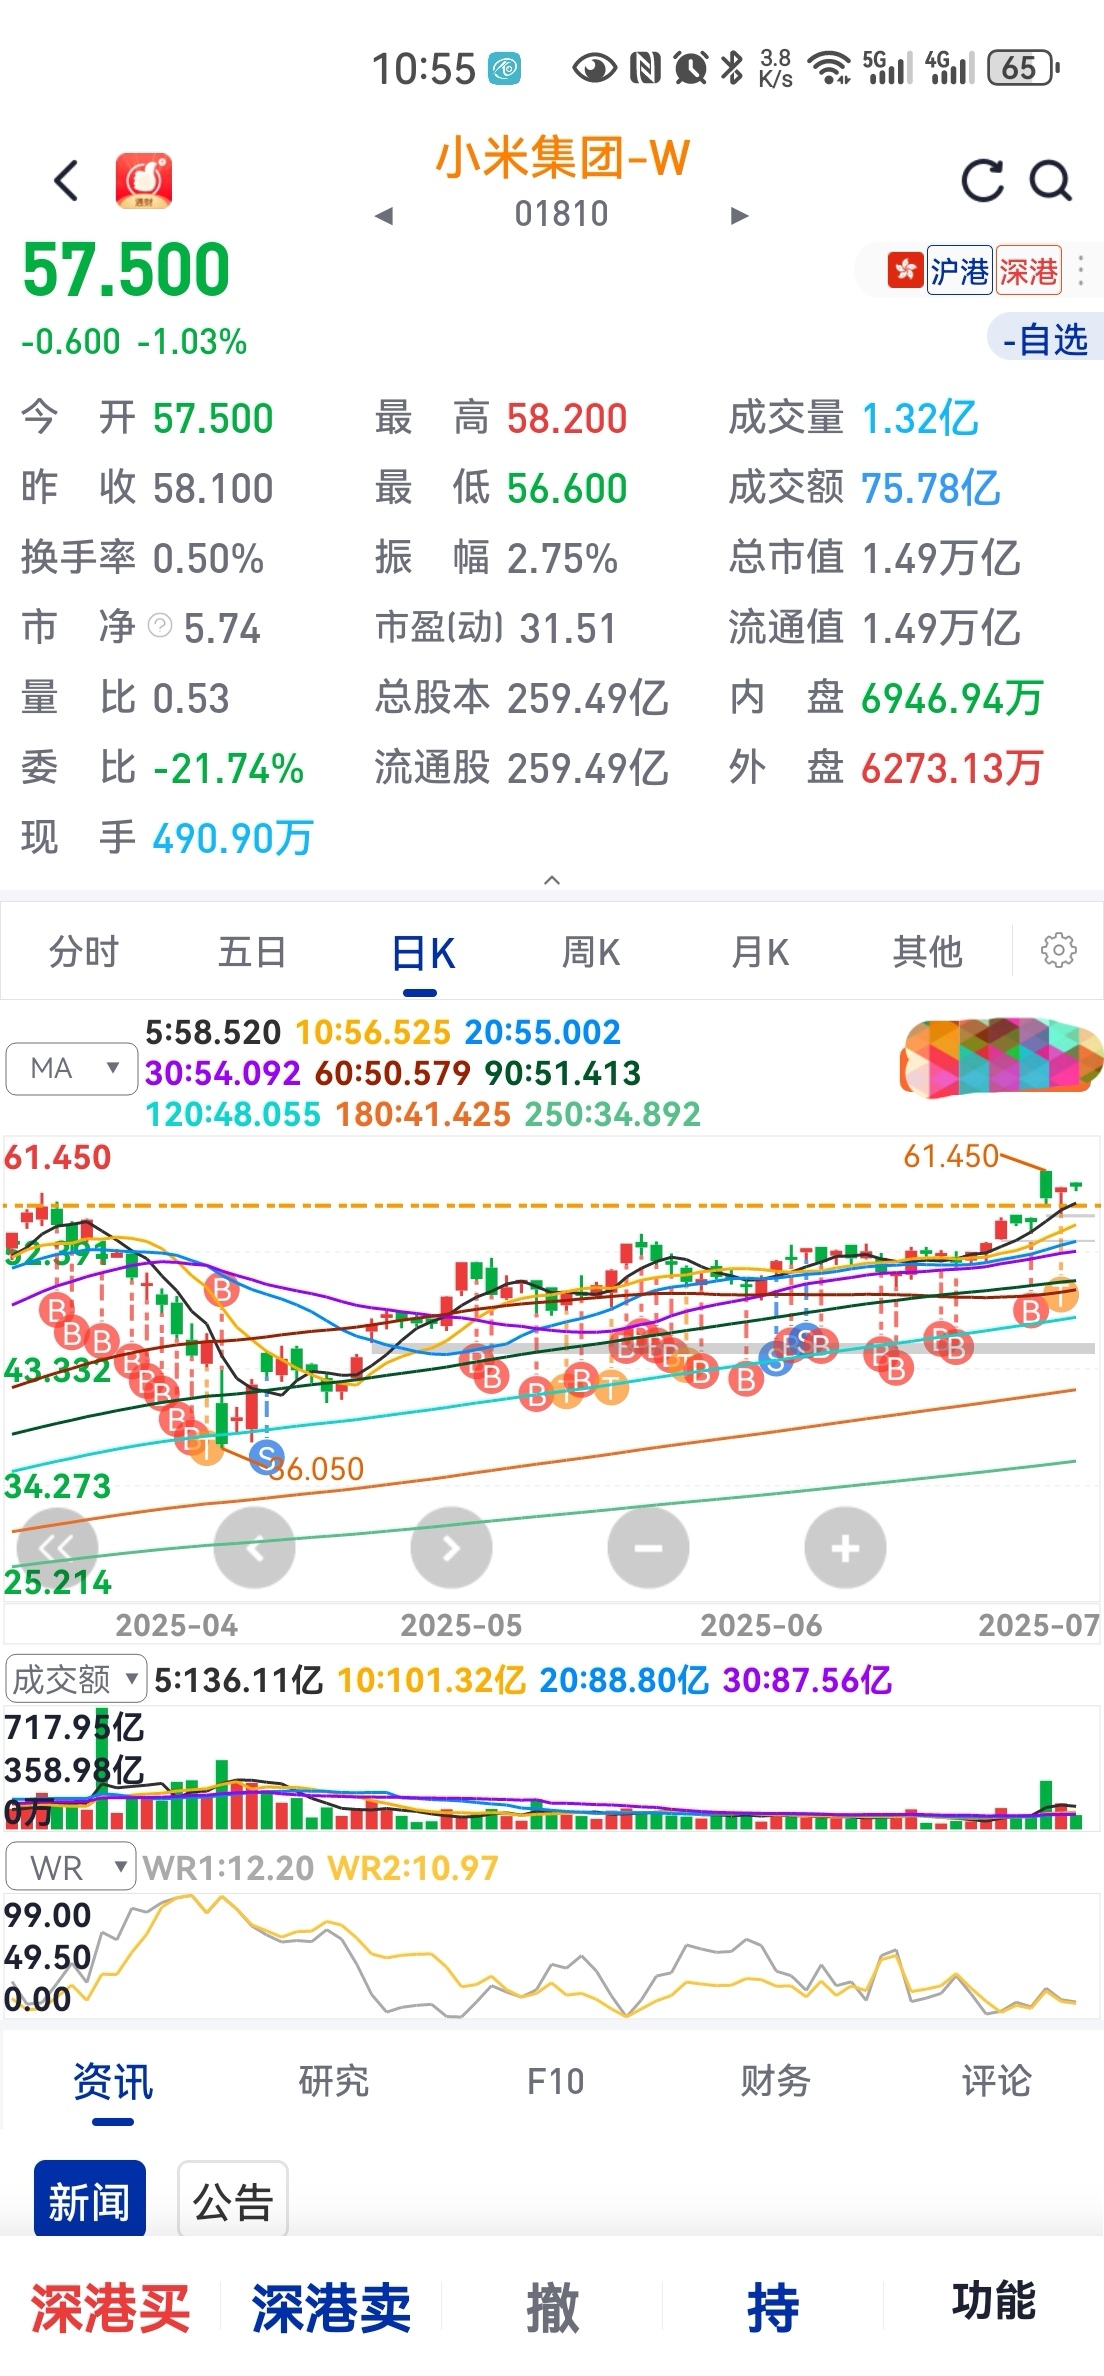Open the 评论 section tab
Screen dimensions: 1104x2376
click(x=996, y=2081)
